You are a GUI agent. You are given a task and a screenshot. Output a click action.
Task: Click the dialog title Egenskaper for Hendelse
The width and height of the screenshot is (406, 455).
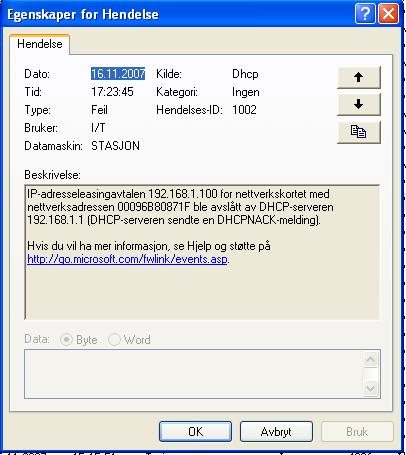[83, 14]
